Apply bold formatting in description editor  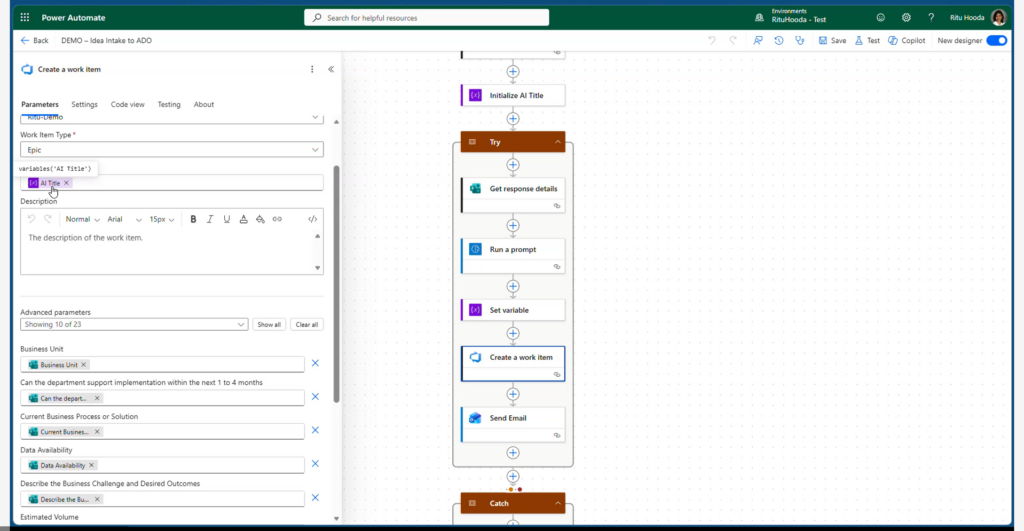click(x=193, y=219)
